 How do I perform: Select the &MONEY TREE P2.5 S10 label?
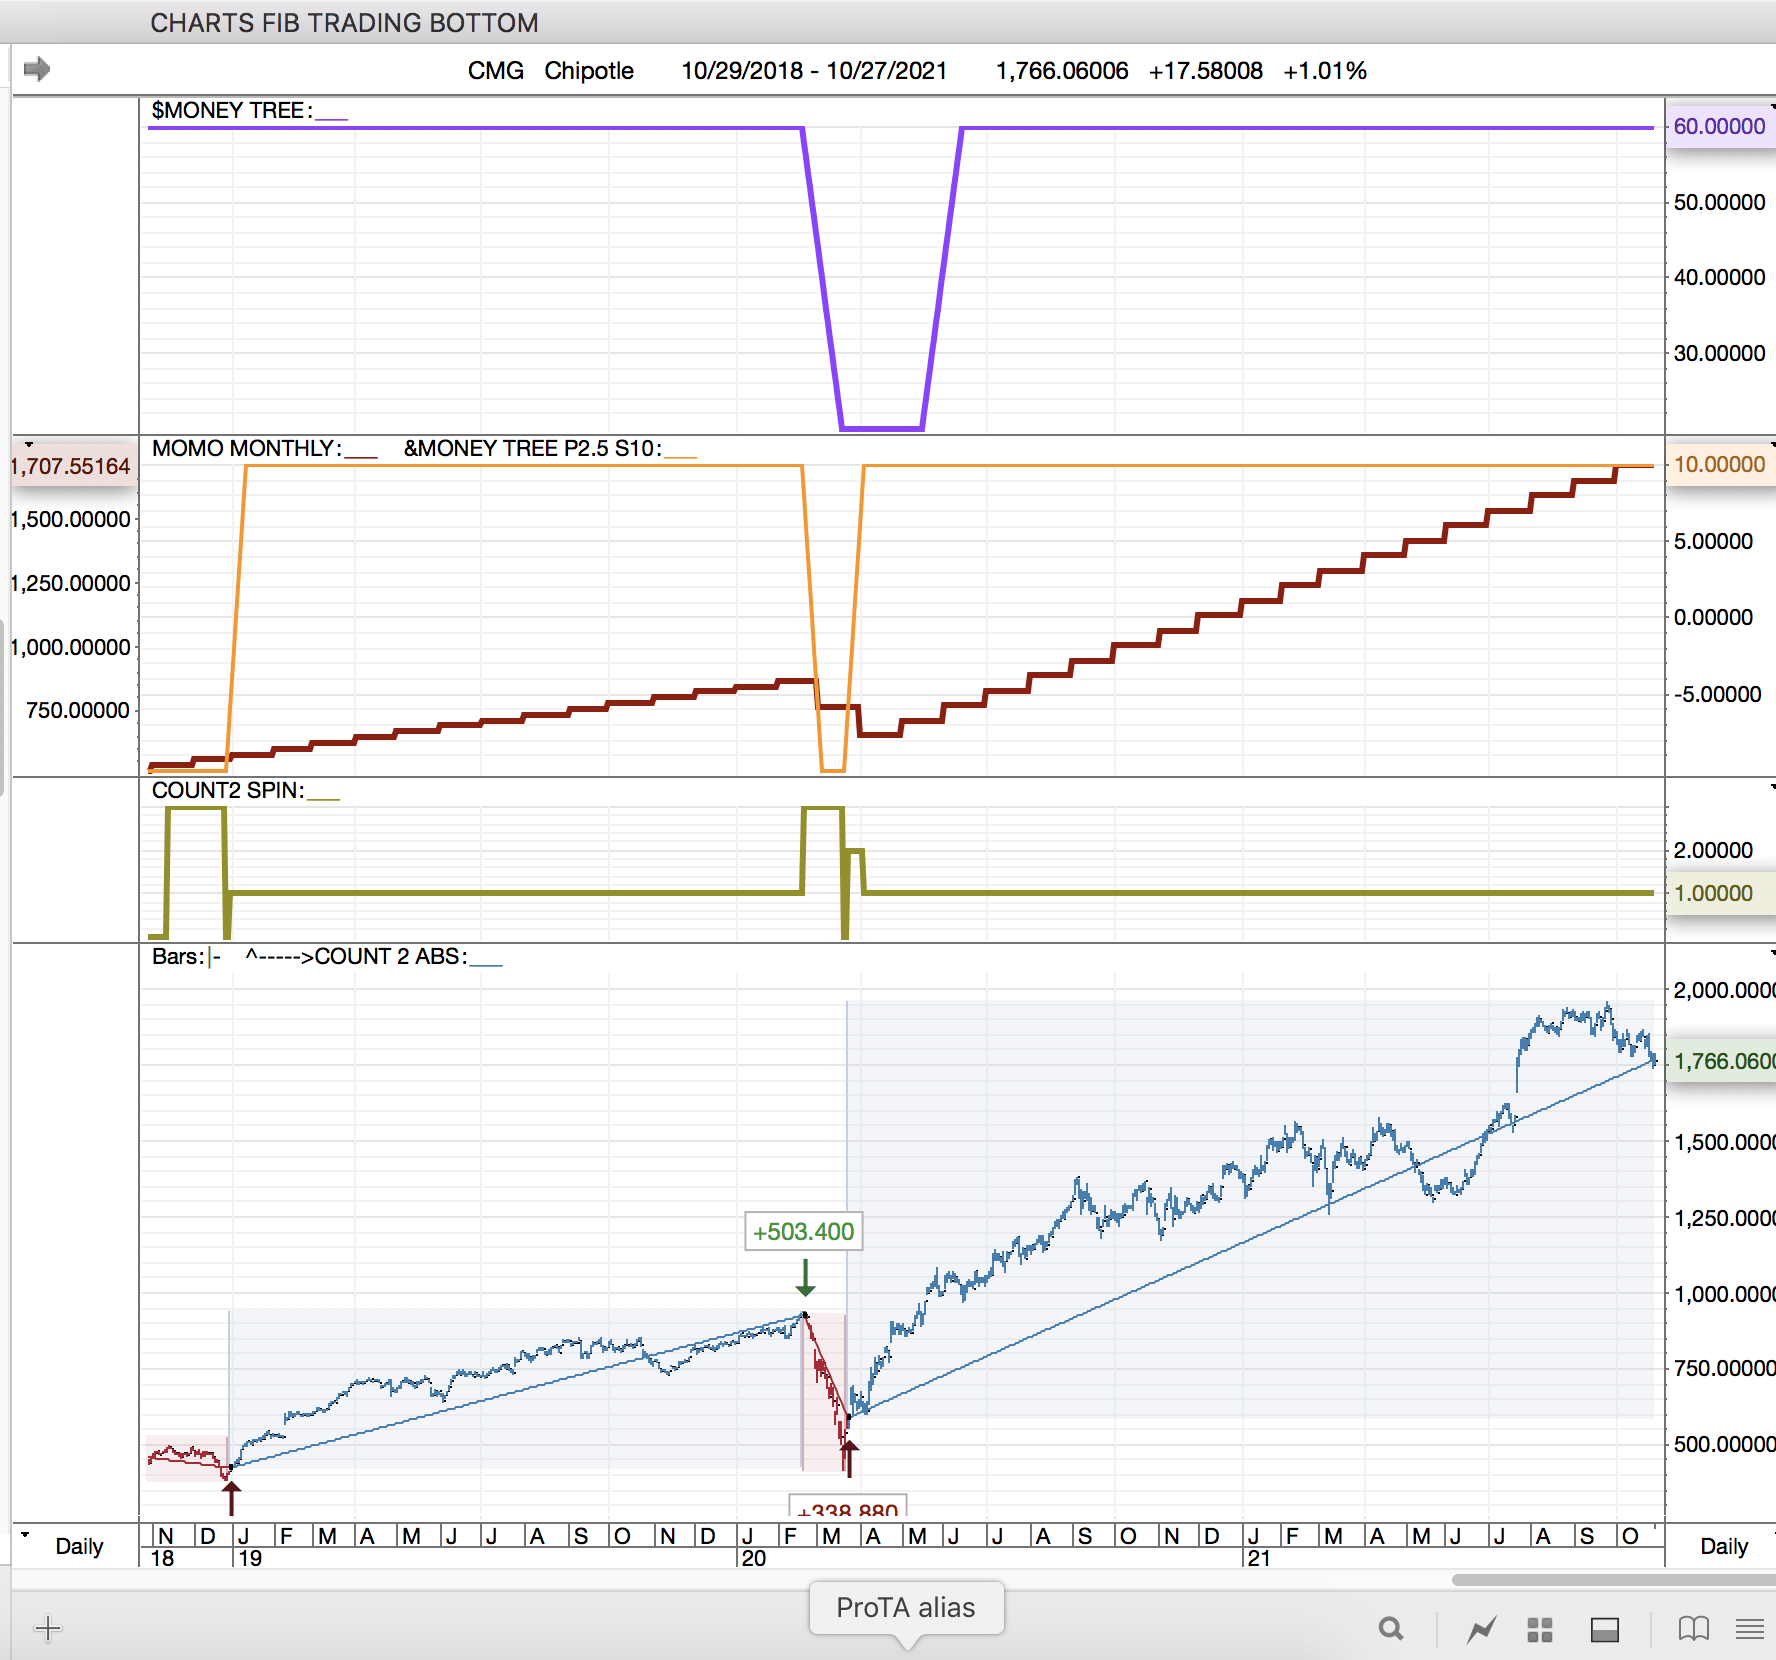point(533,448)
